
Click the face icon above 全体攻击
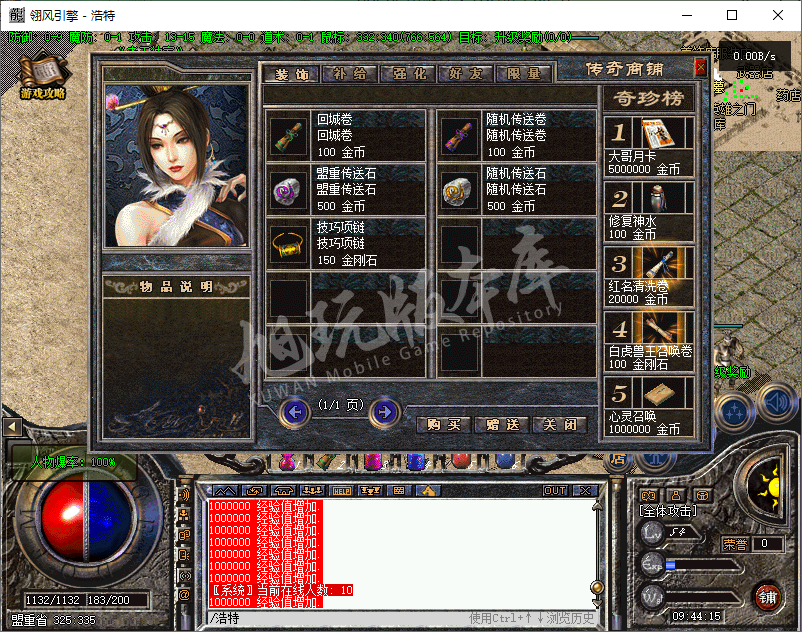649,495
